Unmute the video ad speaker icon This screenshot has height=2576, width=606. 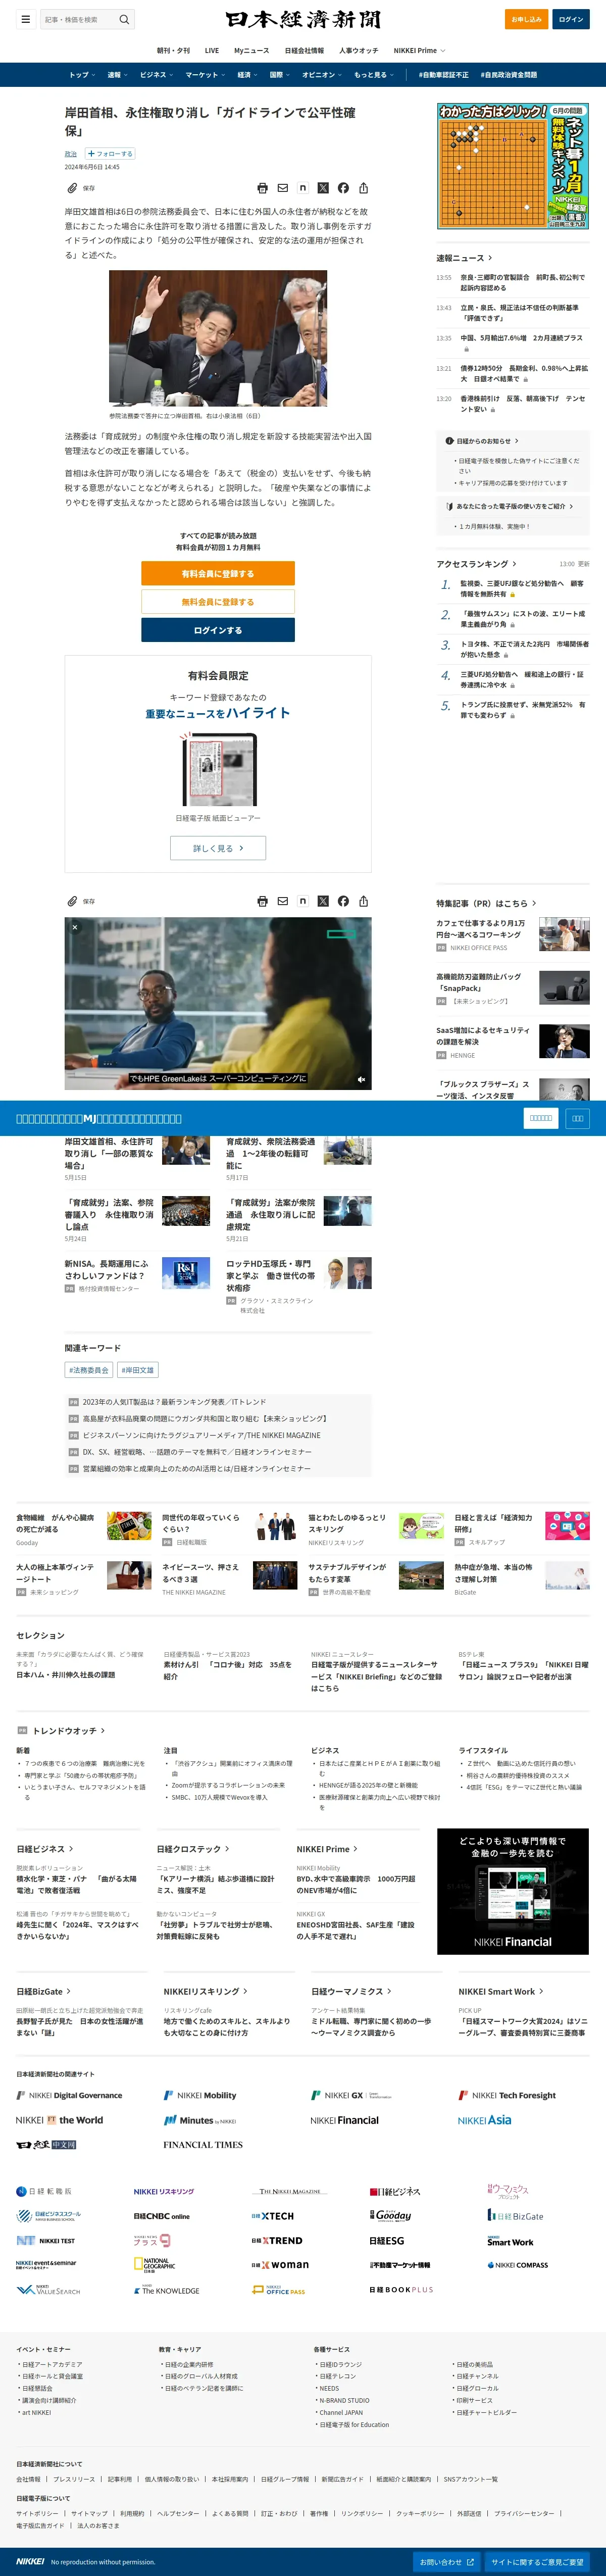point(361,1079)
